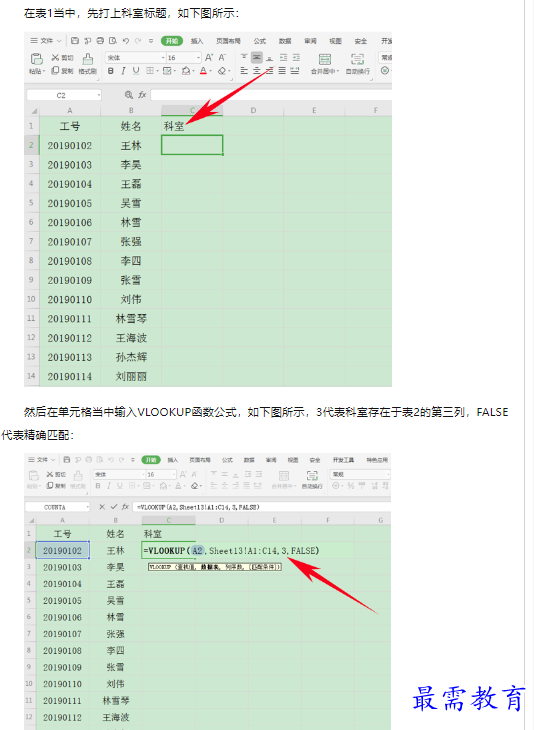534x730 pixels.
Task: Switch to the 公式 tab in the upper spreadsheet
Action: (x=260, y=41)
